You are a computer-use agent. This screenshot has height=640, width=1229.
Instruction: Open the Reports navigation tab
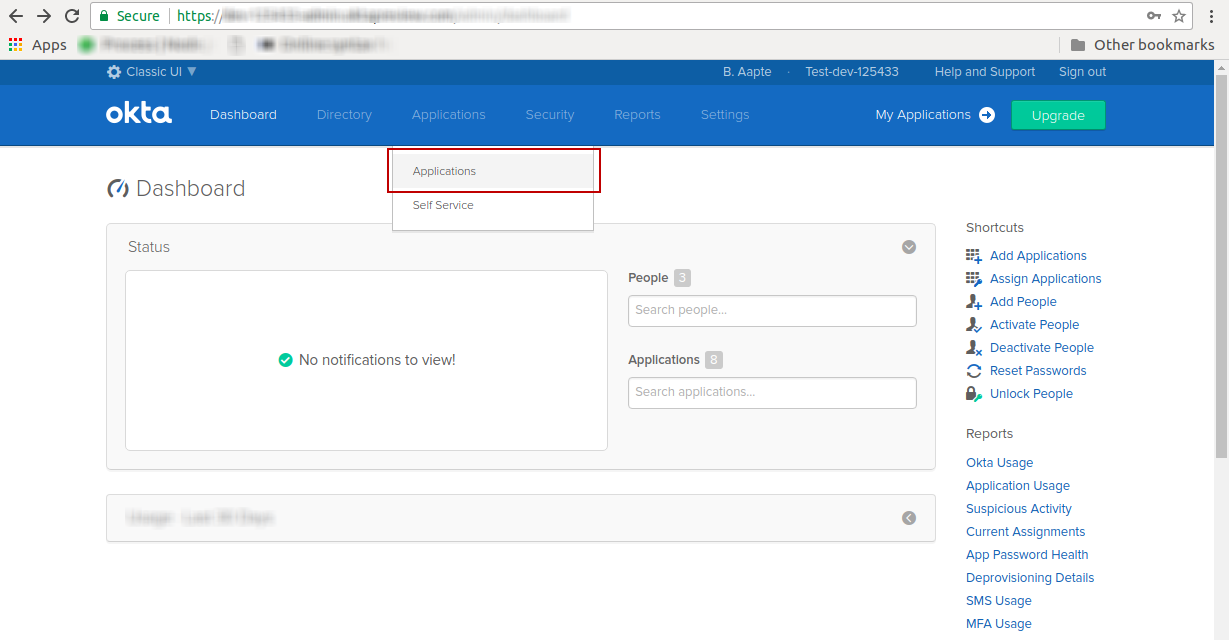[x=637, y=114]
